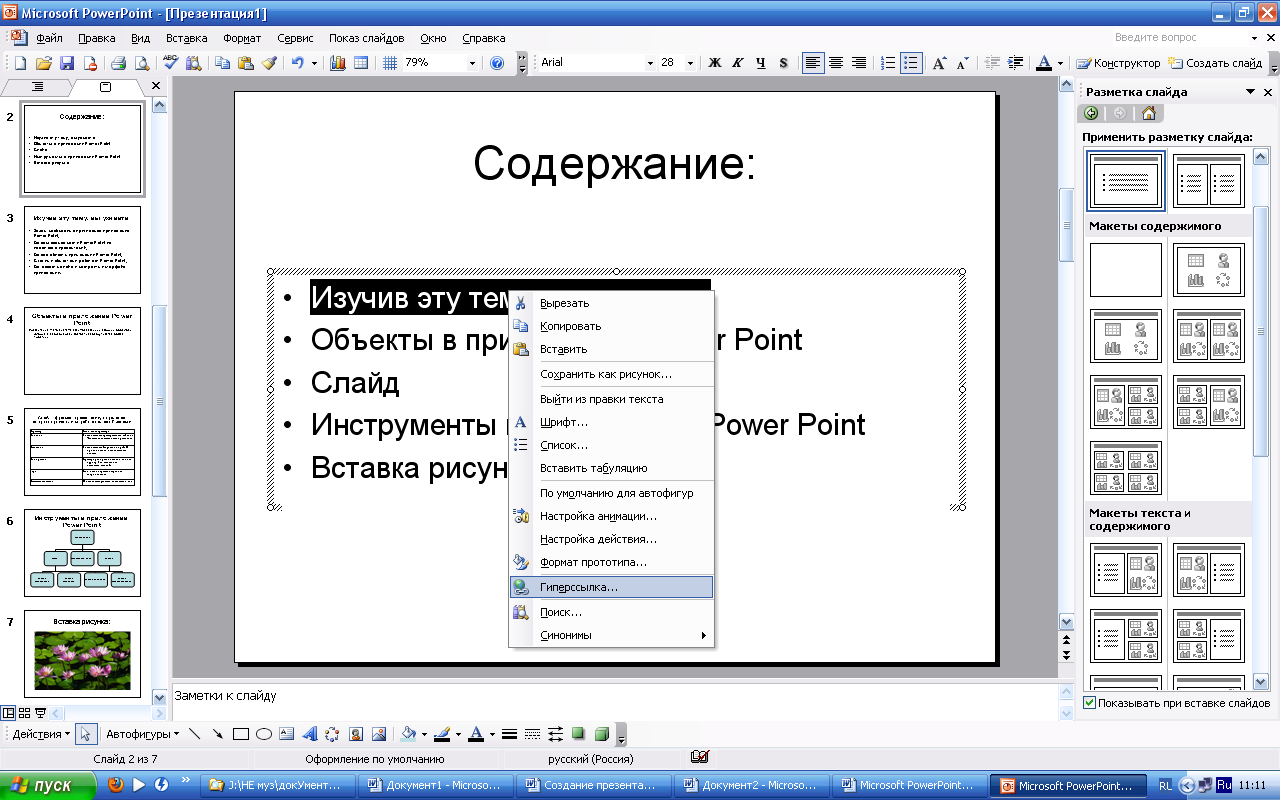The image size is (1280, 800).
Task: Click the Paste clipboard icon on the toolbar
Action: (x=246, y=63)
